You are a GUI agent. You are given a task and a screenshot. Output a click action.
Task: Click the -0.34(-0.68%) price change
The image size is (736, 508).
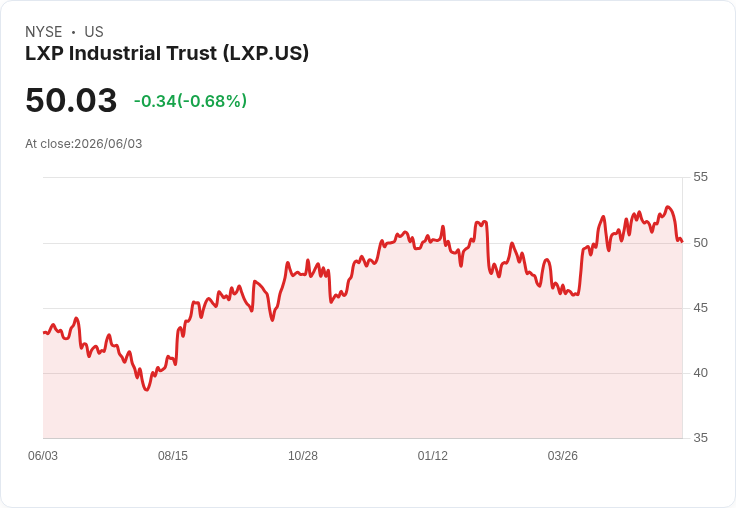tap(190, 101)
